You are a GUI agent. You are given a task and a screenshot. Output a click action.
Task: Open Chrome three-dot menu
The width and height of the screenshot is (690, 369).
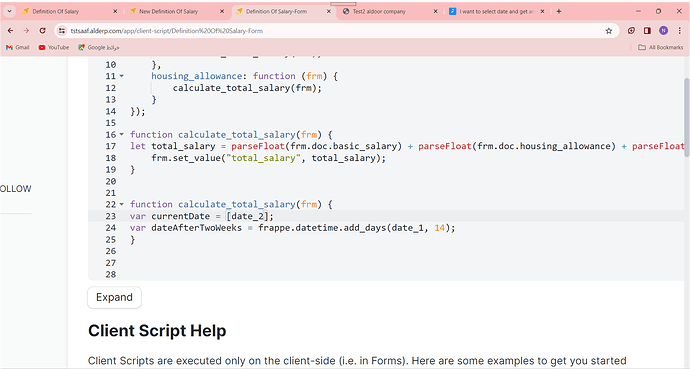pos(680,31)
